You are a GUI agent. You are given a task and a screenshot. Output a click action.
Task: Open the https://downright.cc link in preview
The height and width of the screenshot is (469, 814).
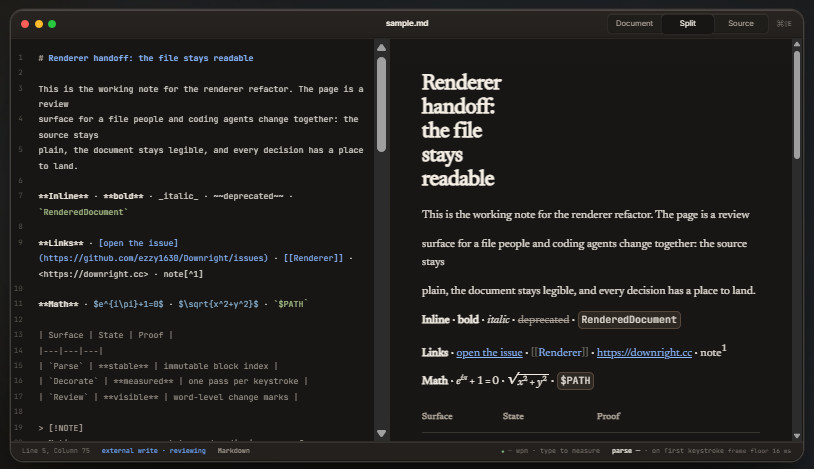[644, 352]
